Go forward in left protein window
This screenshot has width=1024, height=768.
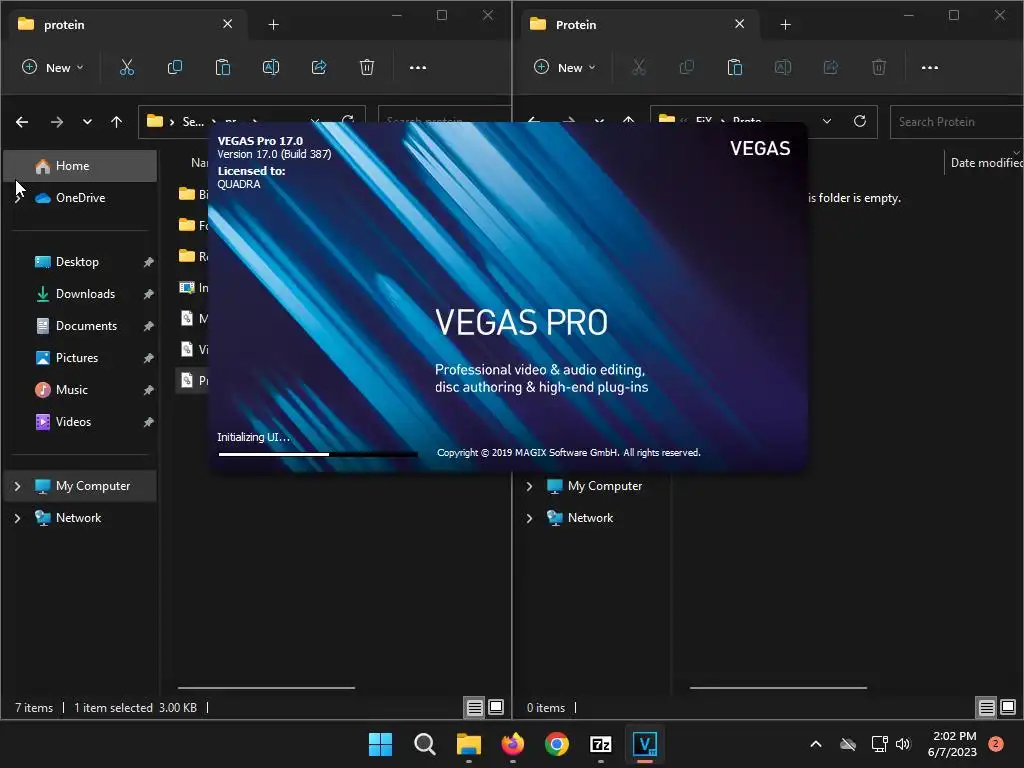[x=57, y=121]
